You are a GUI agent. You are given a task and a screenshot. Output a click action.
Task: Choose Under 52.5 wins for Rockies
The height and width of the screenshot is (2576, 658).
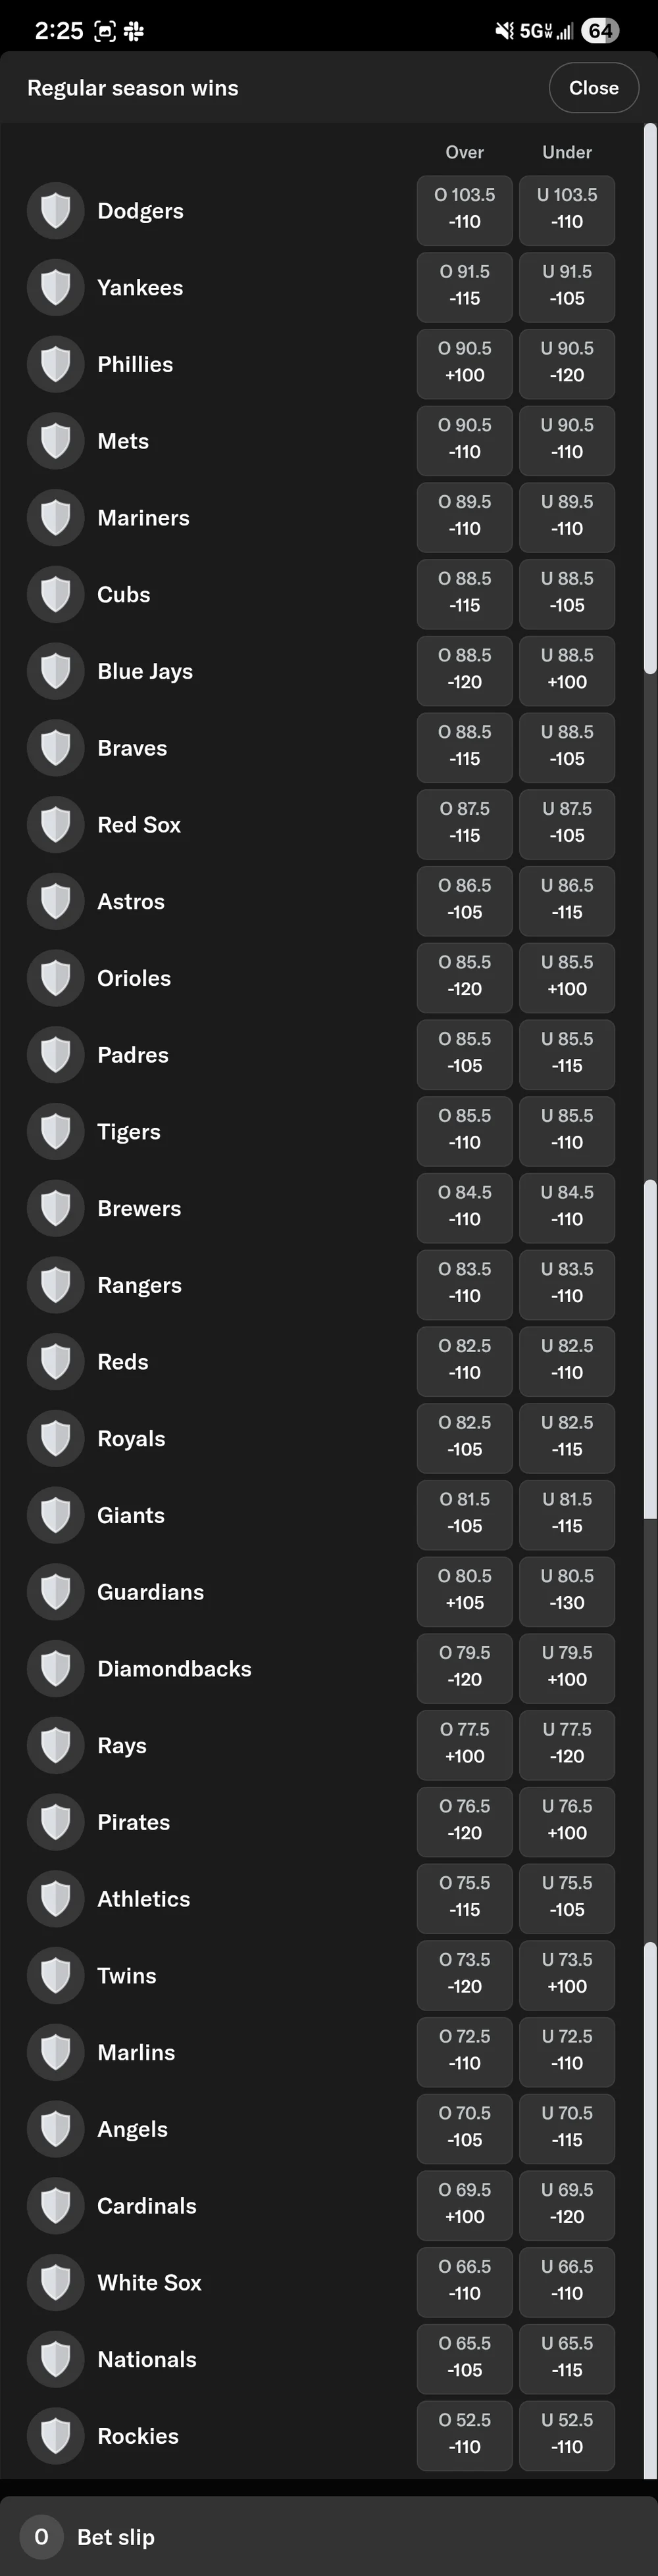pos(567,2436)
